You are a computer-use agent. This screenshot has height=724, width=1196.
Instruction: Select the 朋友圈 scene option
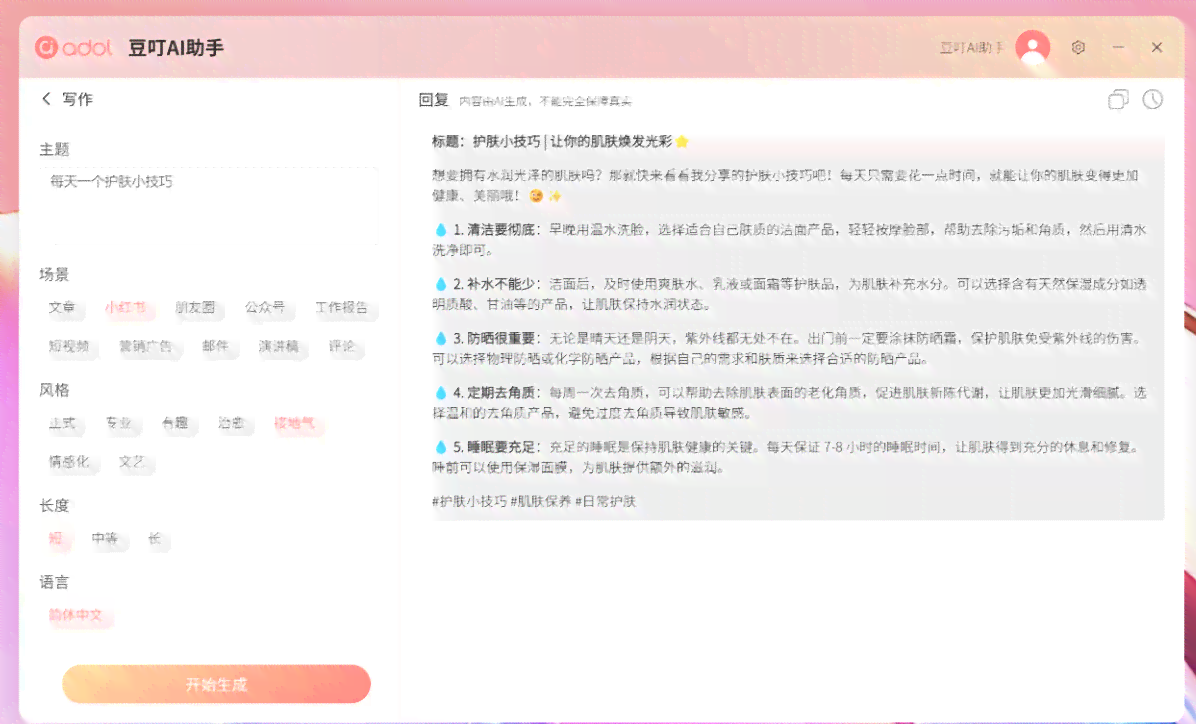[195, 307]
